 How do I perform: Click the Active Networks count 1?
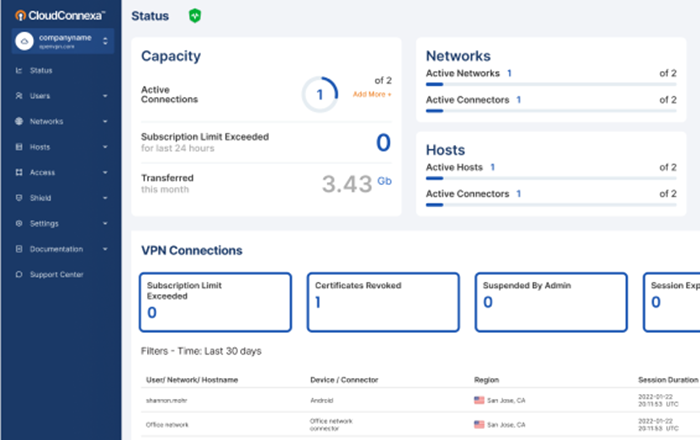(x=509, y=73)
